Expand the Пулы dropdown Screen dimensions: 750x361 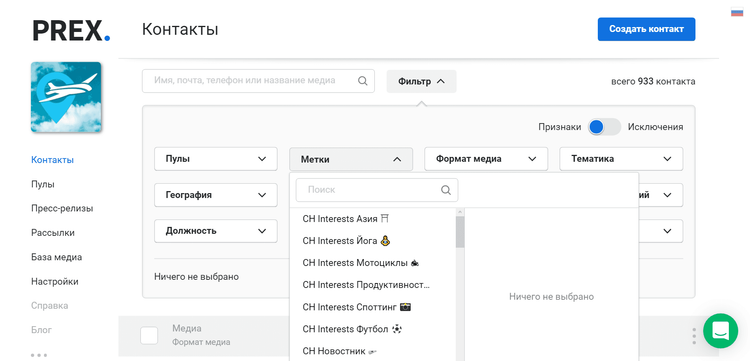pos(216,159)
